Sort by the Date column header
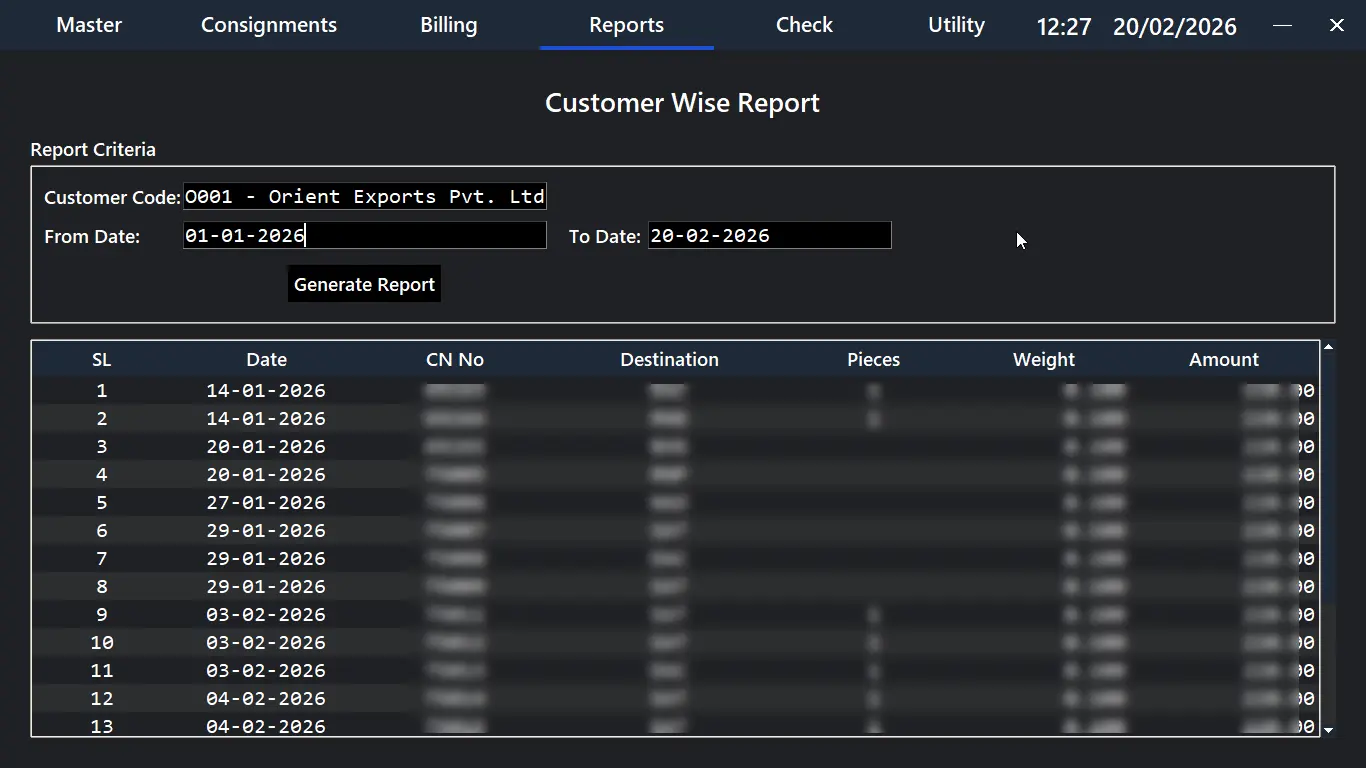Screen dimensions: 1366x768 click(x=266, y=360)
